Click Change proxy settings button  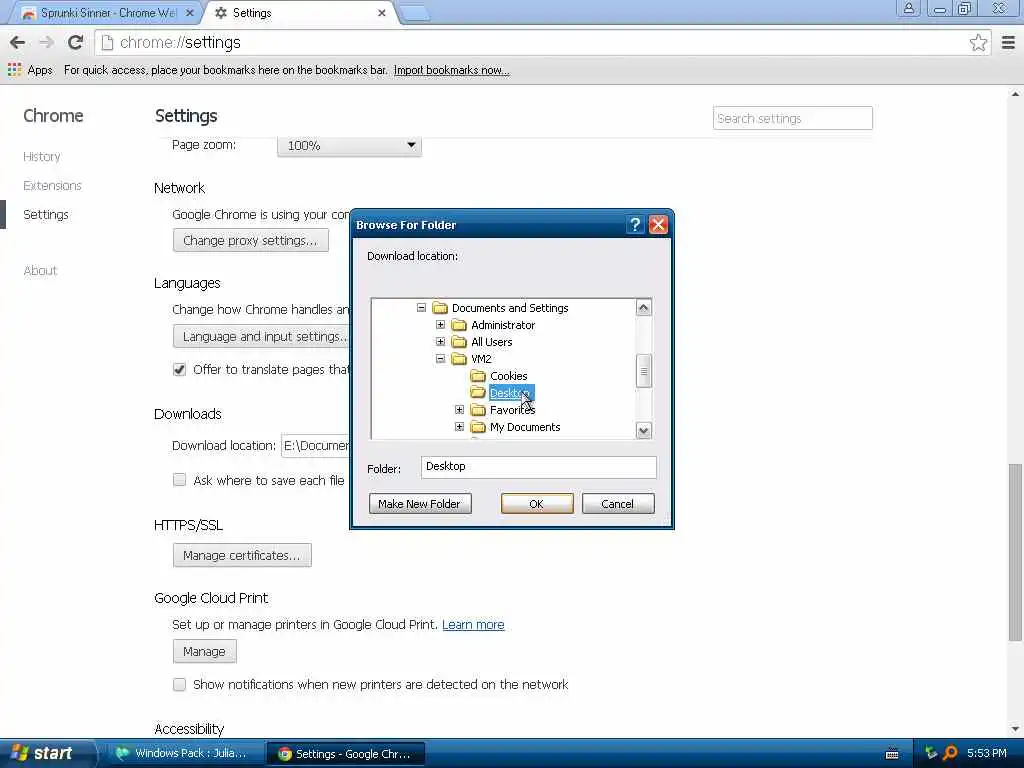point(251,240)
